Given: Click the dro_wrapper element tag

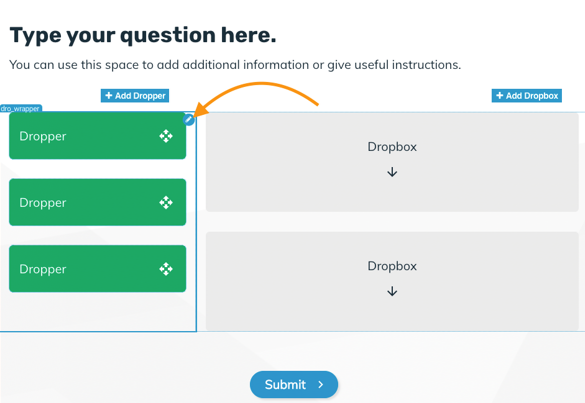Looking at the screenshot, I should pyautogui.click(x=21, y=108).
